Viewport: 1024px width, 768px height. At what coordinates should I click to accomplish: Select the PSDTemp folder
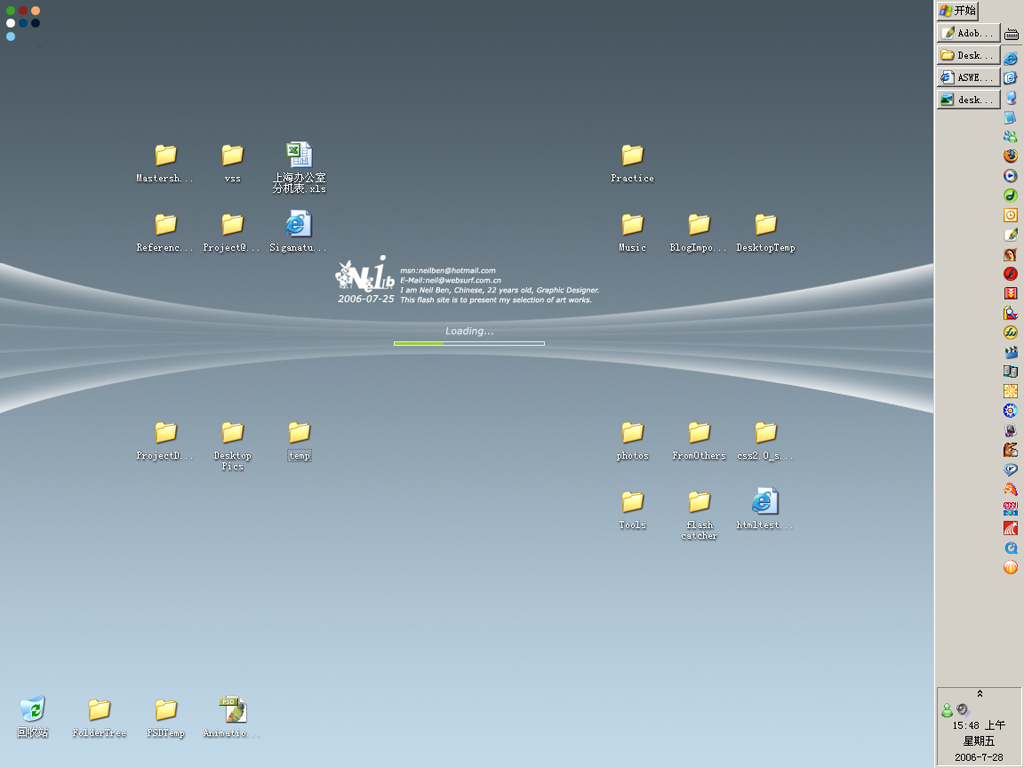point(165,718)
